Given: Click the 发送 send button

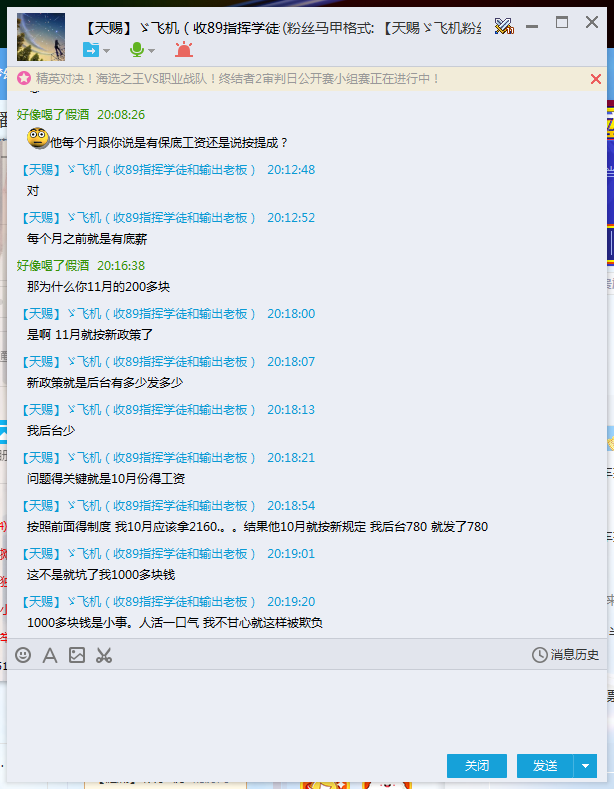Looking at the screenshot, I should pos(545,766).
